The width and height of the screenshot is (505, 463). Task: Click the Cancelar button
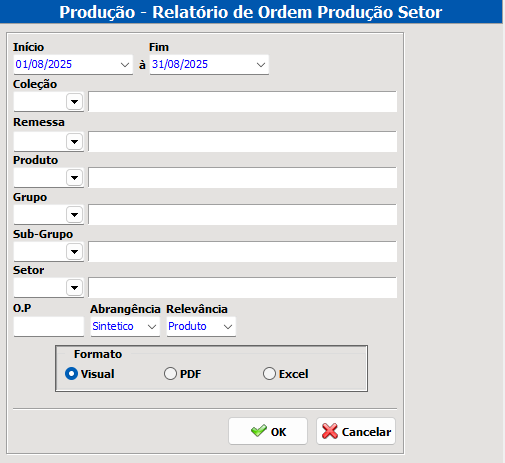coord(356,431)
